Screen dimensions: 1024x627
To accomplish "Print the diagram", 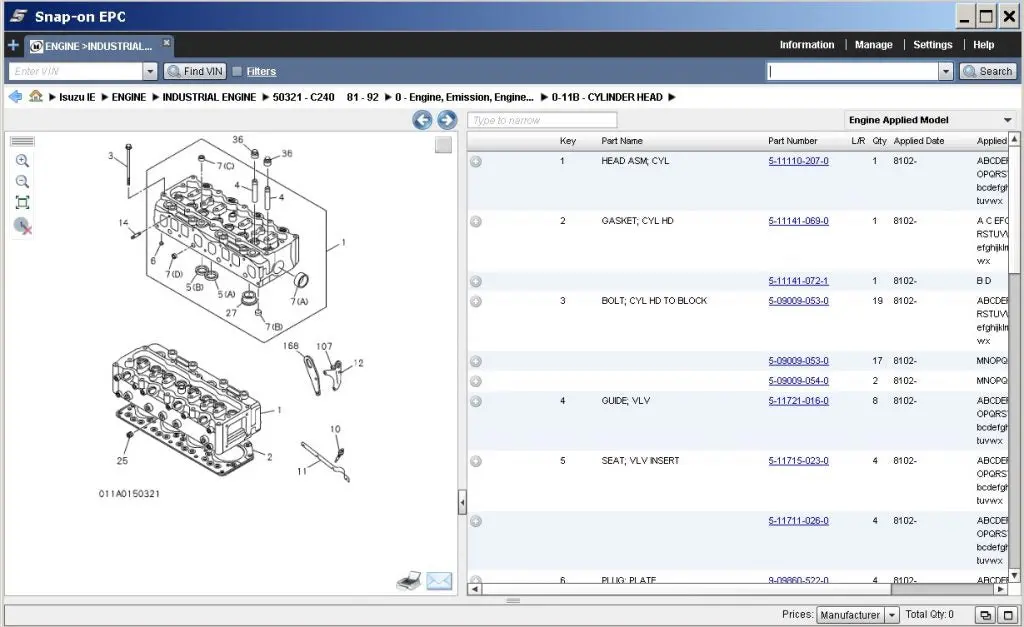I will tap(409, 581).
